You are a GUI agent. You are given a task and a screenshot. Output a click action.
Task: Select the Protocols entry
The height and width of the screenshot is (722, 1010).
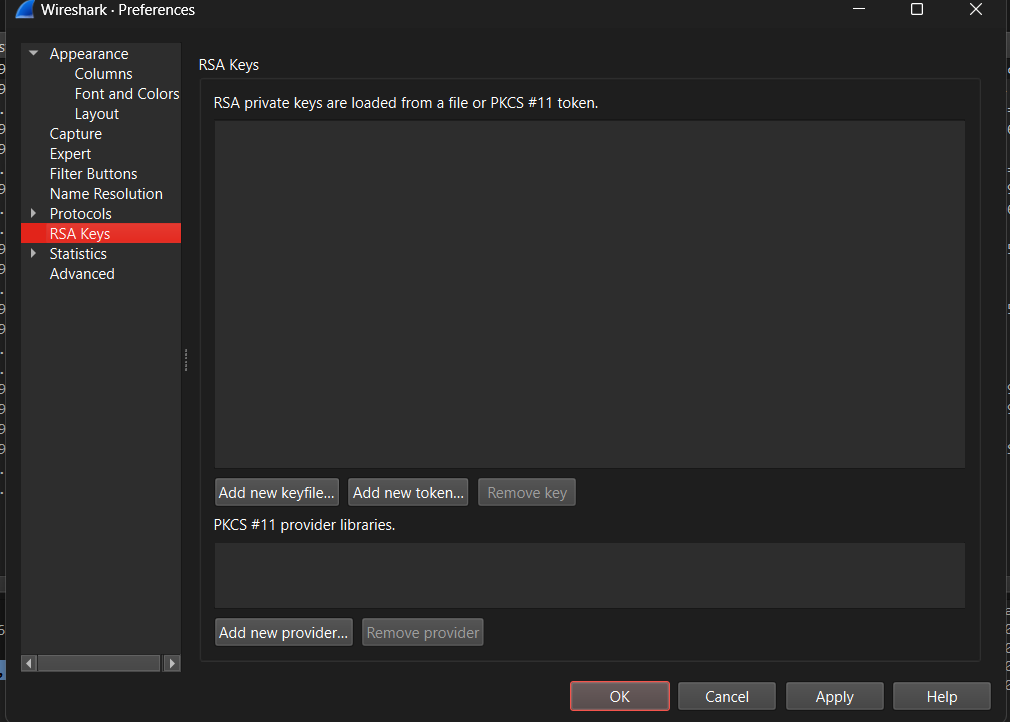(81, 214)
